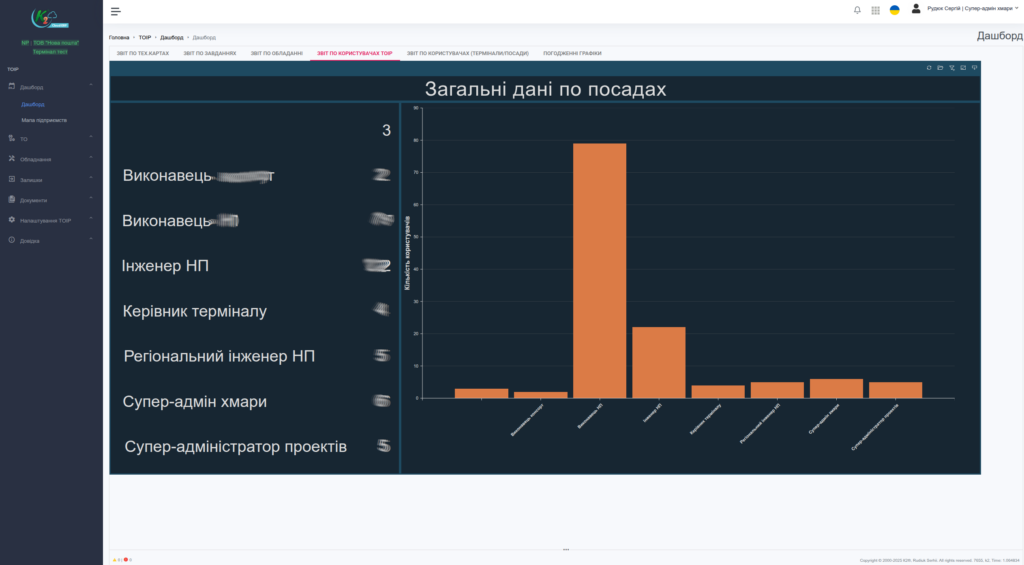Open the user profile dropdown Рудюк Сергій

[966, 8]
